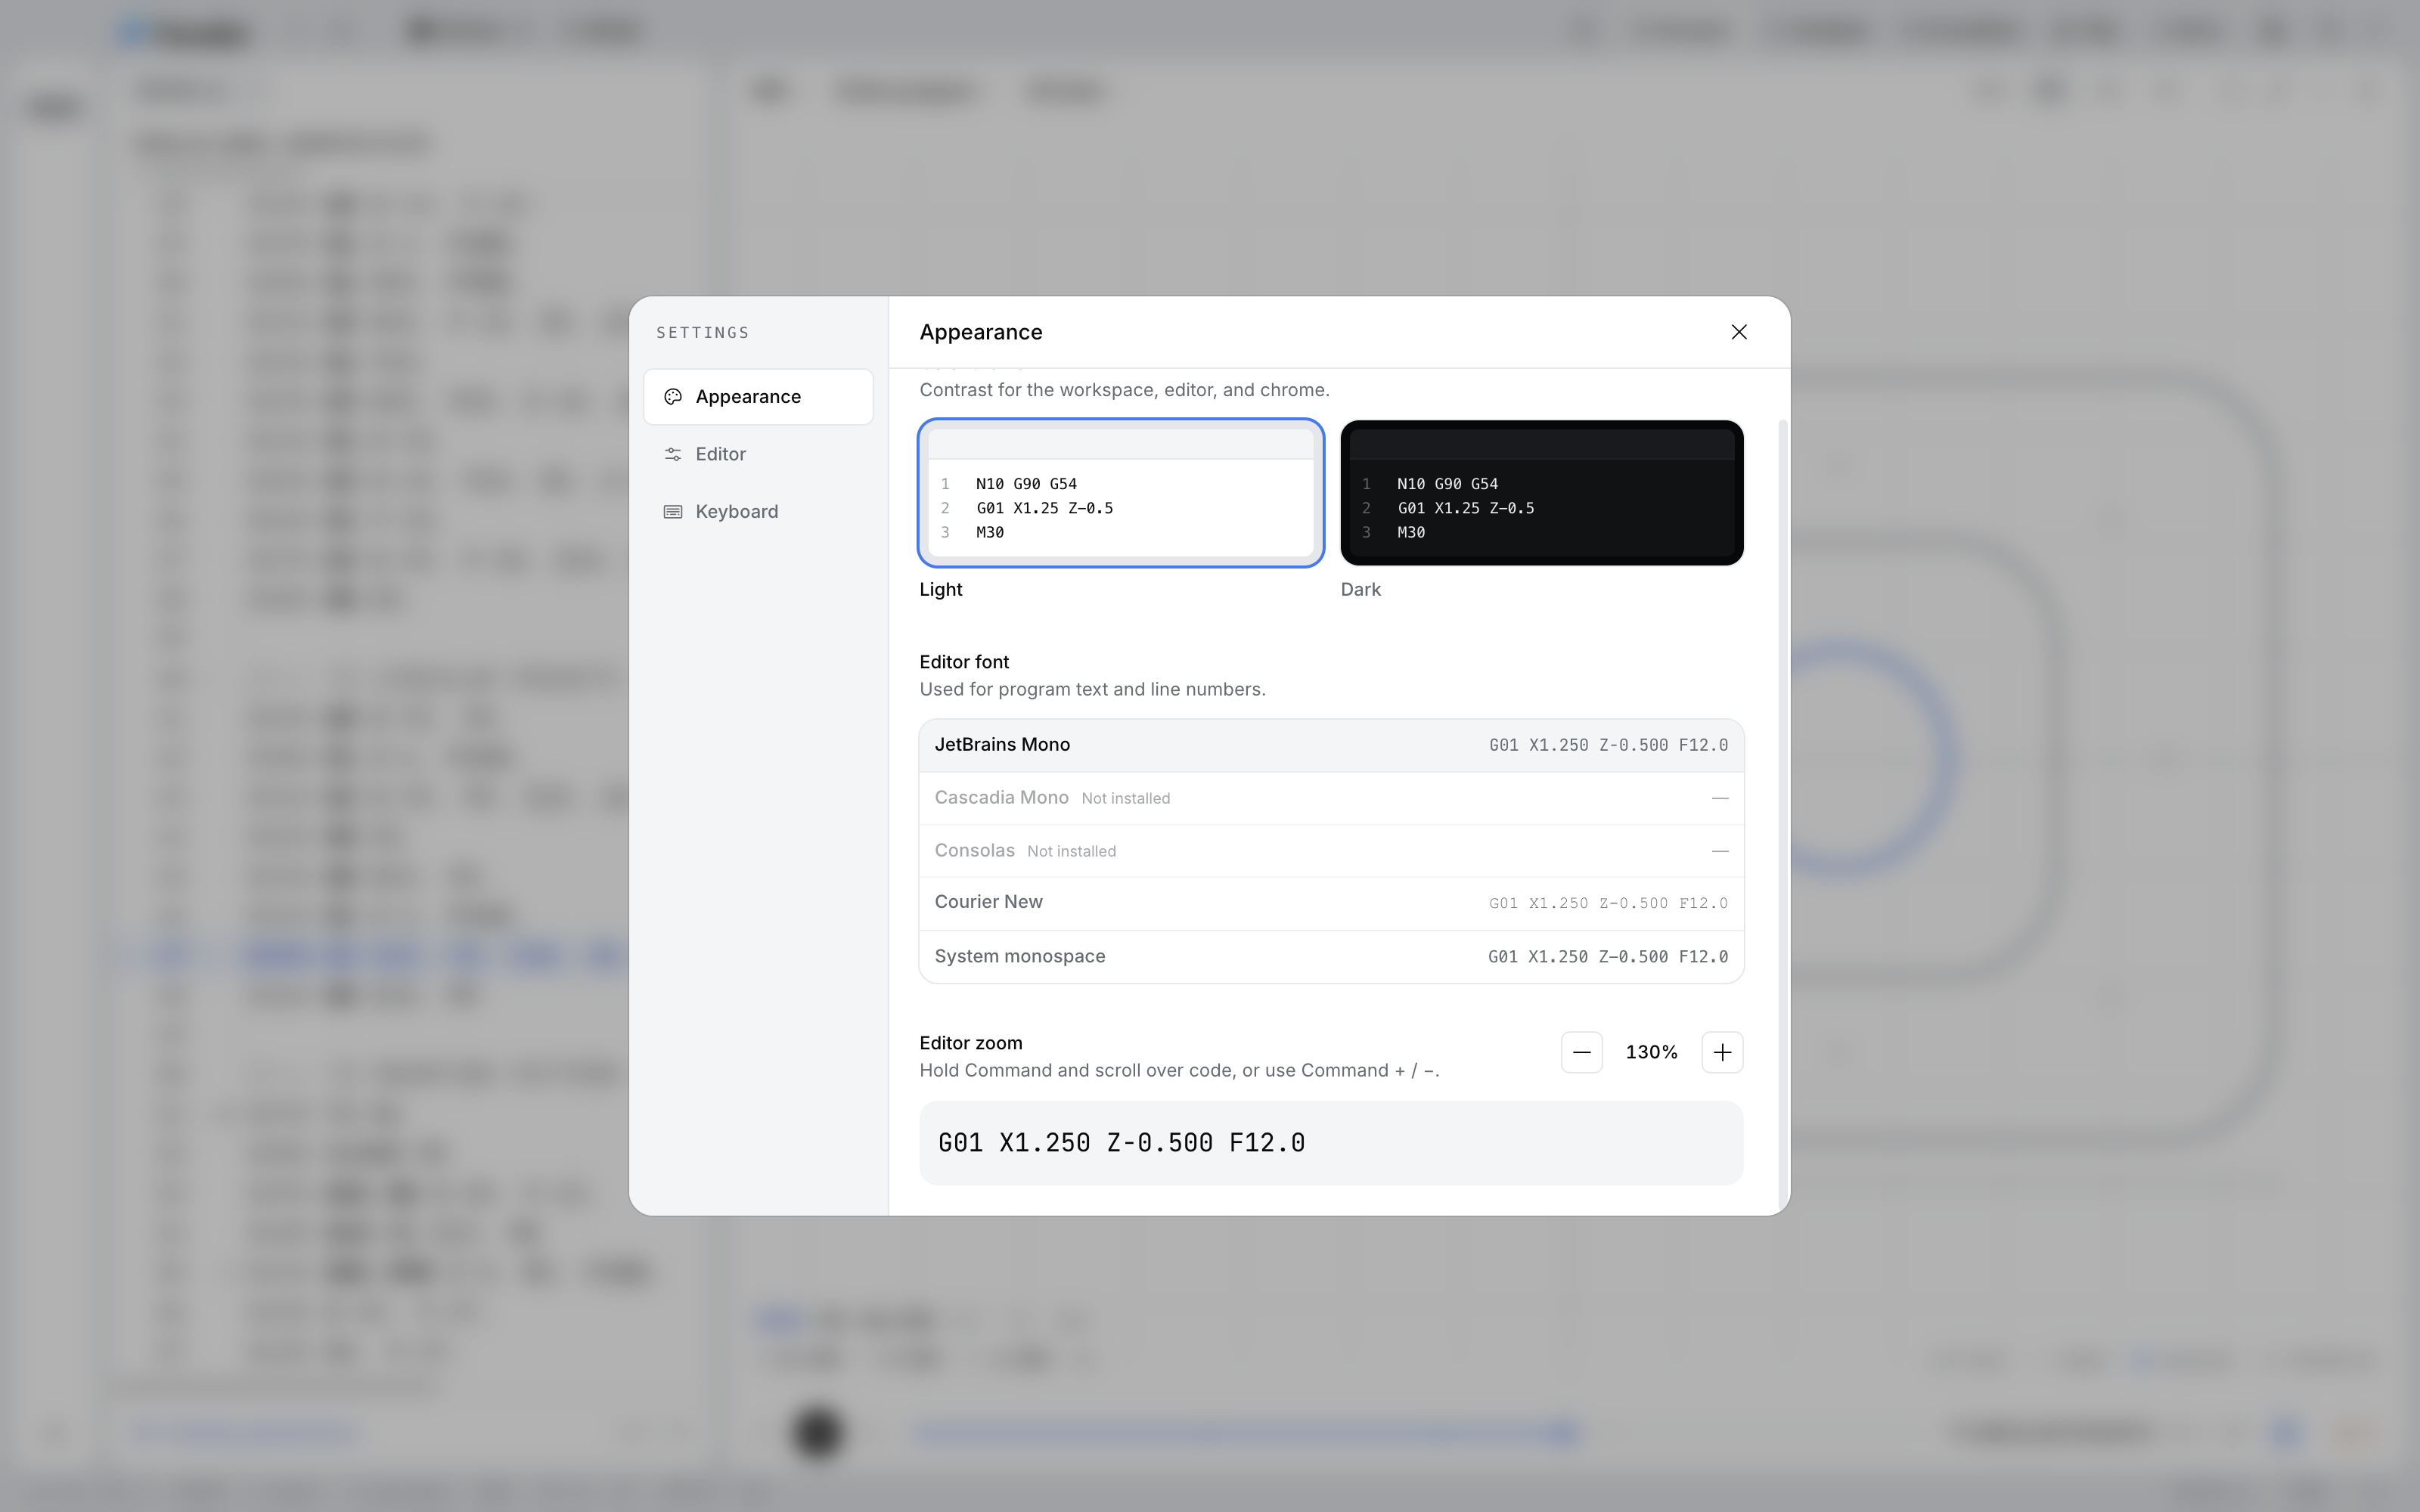The width and height of the screenshot is (2420, 1512).
Task: Click the Dark theme label
Action: (1360, 590)
